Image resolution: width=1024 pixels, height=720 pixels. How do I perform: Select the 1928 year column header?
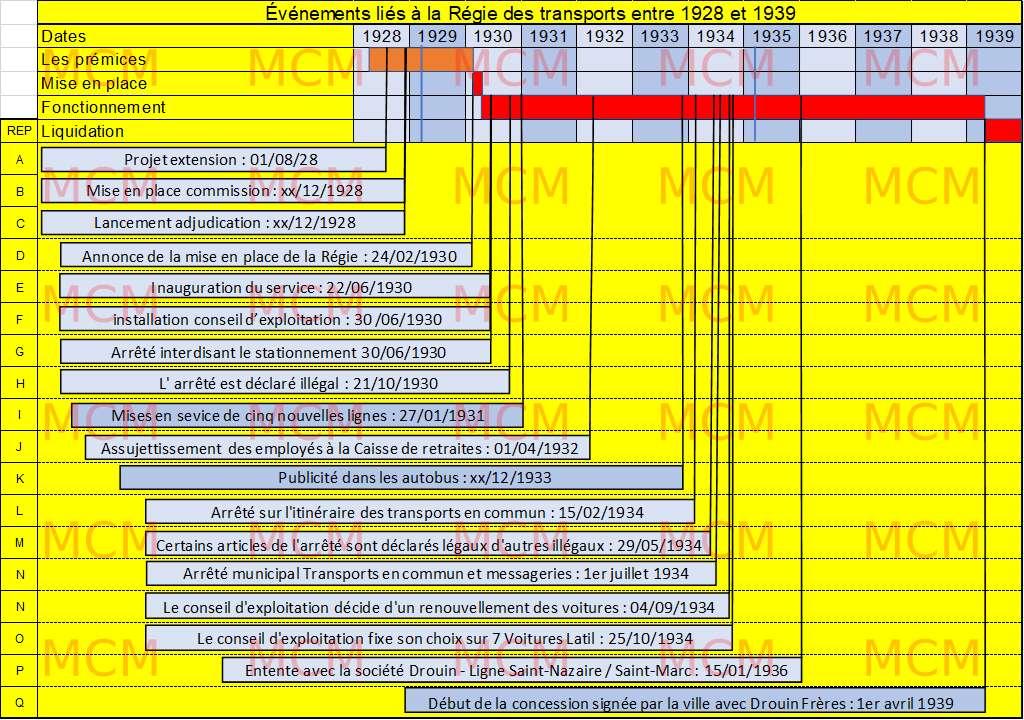(382, 36)
